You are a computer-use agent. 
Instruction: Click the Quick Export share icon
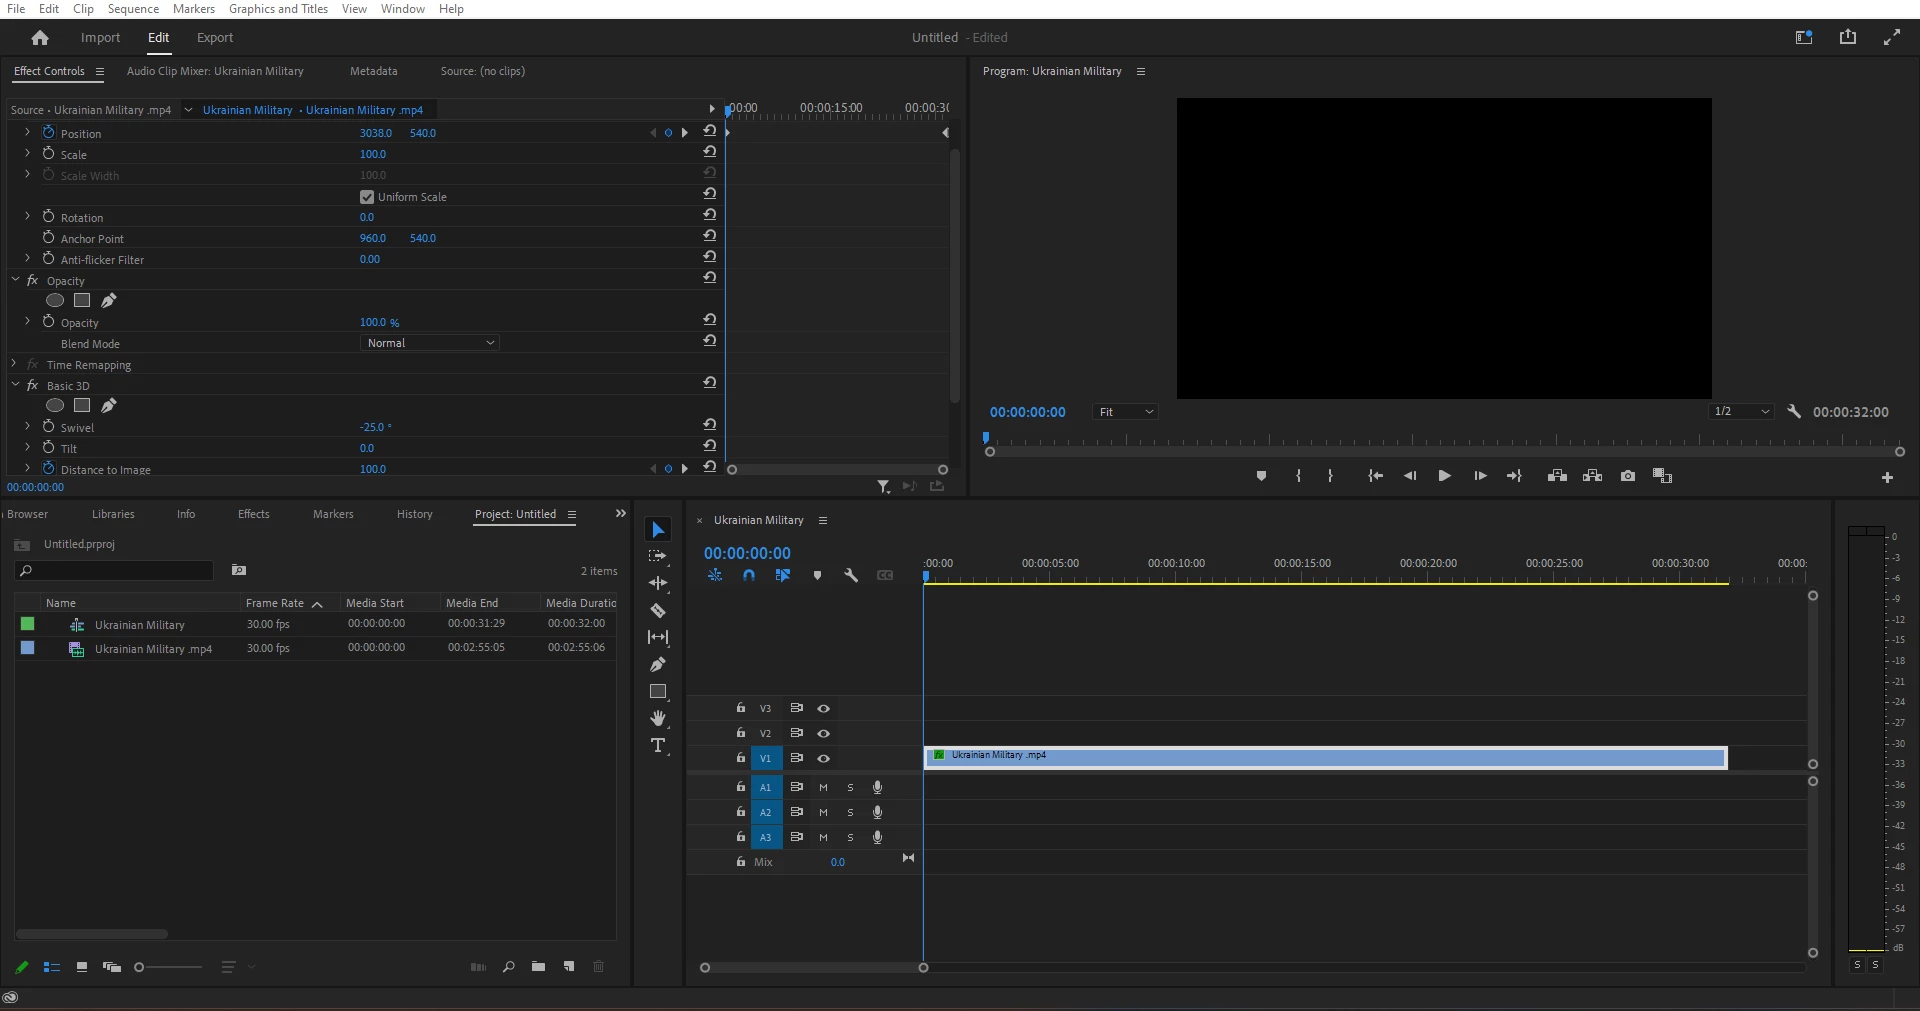point(1848,37)
